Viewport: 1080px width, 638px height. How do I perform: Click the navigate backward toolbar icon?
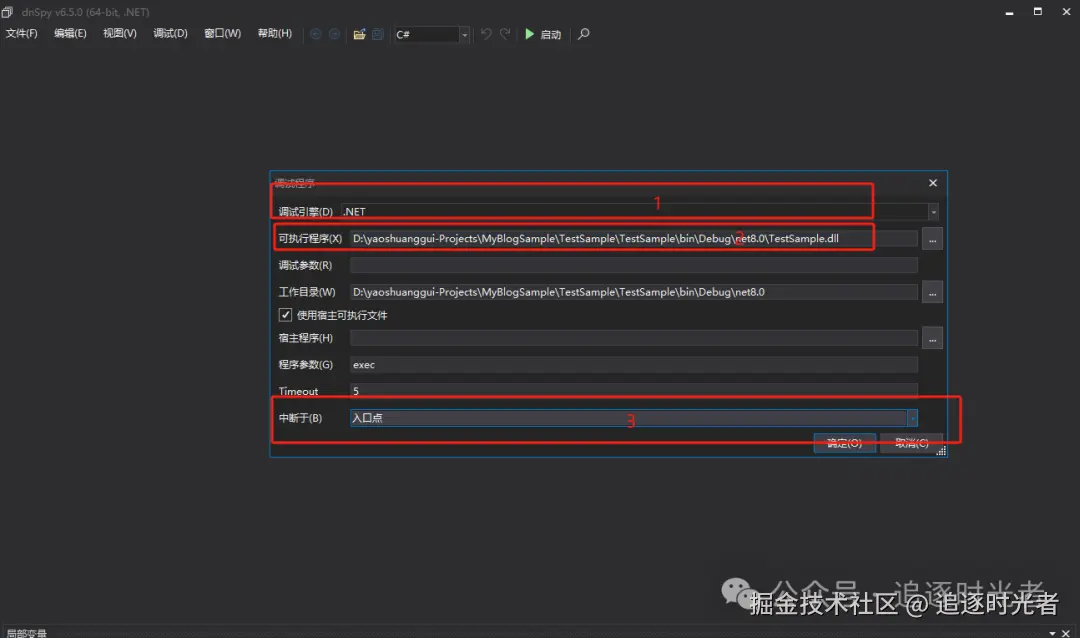[x=315, y=34]
